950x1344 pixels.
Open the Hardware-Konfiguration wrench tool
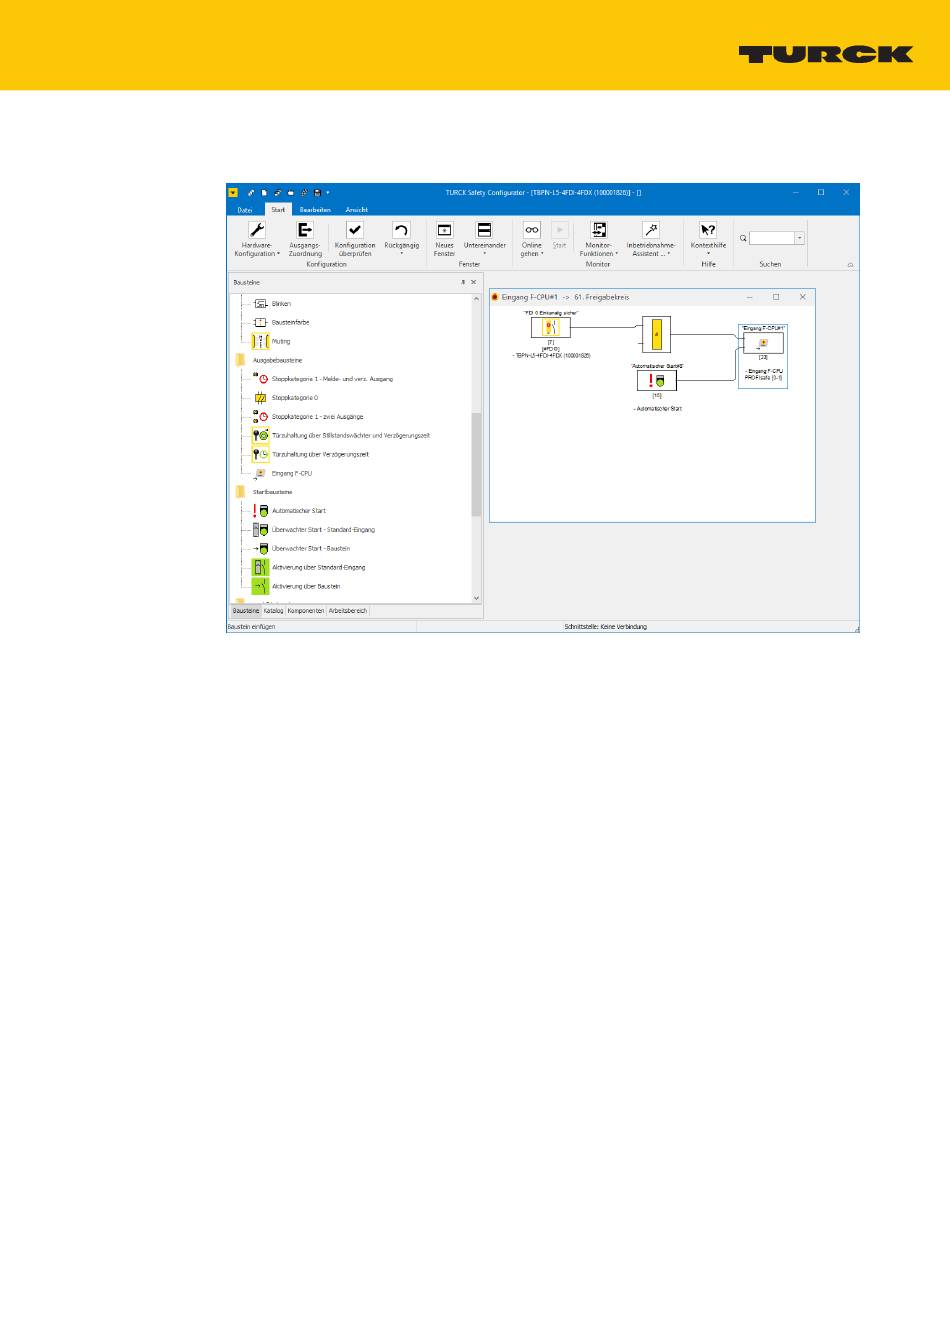(257, 230)
